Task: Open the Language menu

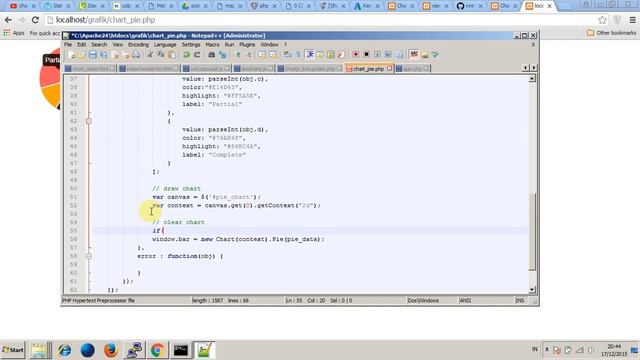Action: pyautogui.click(x=165, y=44)
